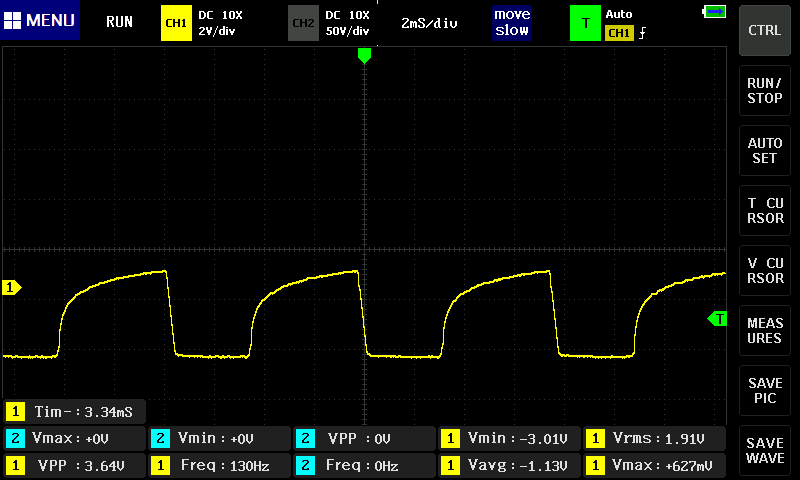Screen dimensions: 800x480
Task: Toggle the move slow speed setting
Action: (511, 22)
